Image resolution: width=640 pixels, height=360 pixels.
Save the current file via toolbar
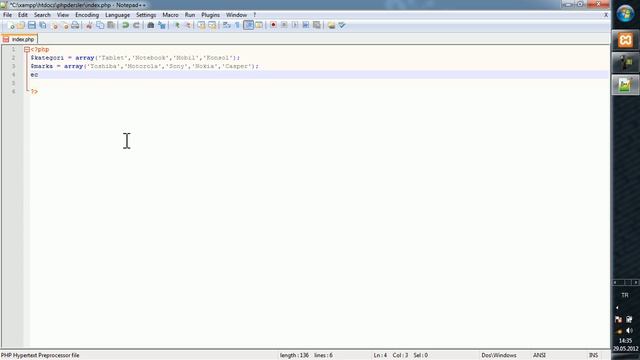[x=31, y=25]
